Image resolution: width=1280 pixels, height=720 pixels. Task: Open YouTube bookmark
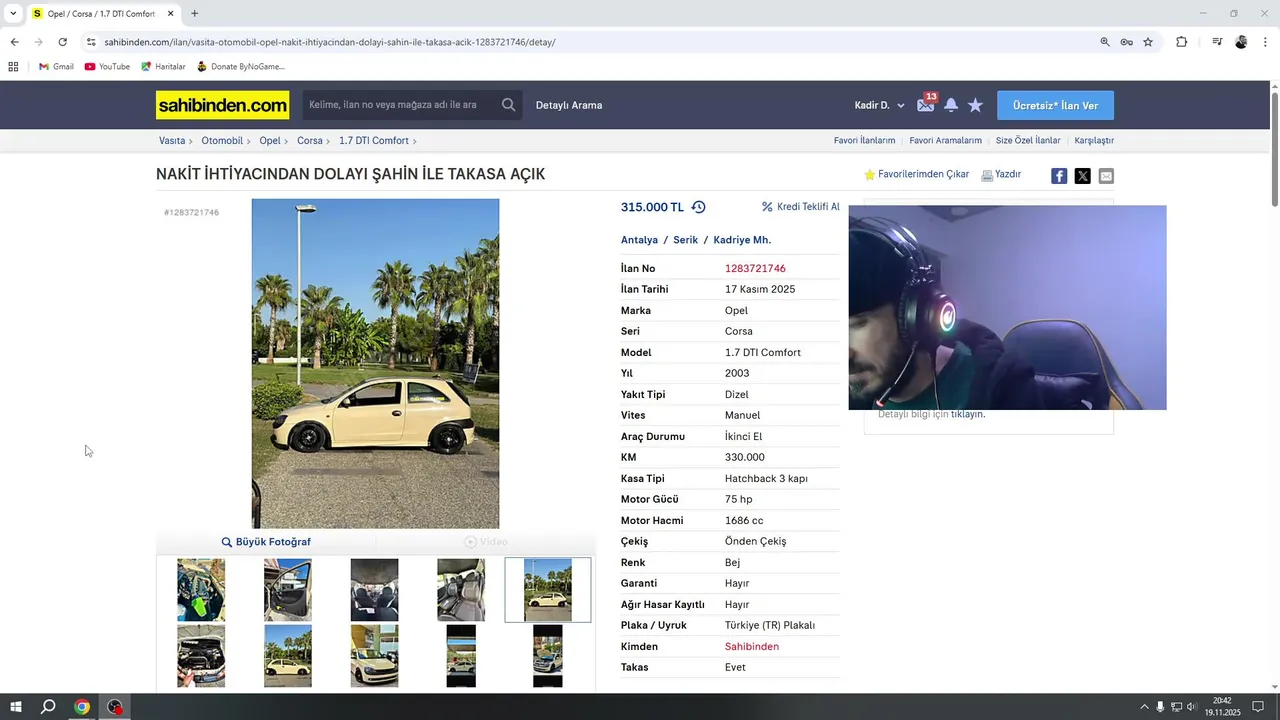click(x=107, y=67)
